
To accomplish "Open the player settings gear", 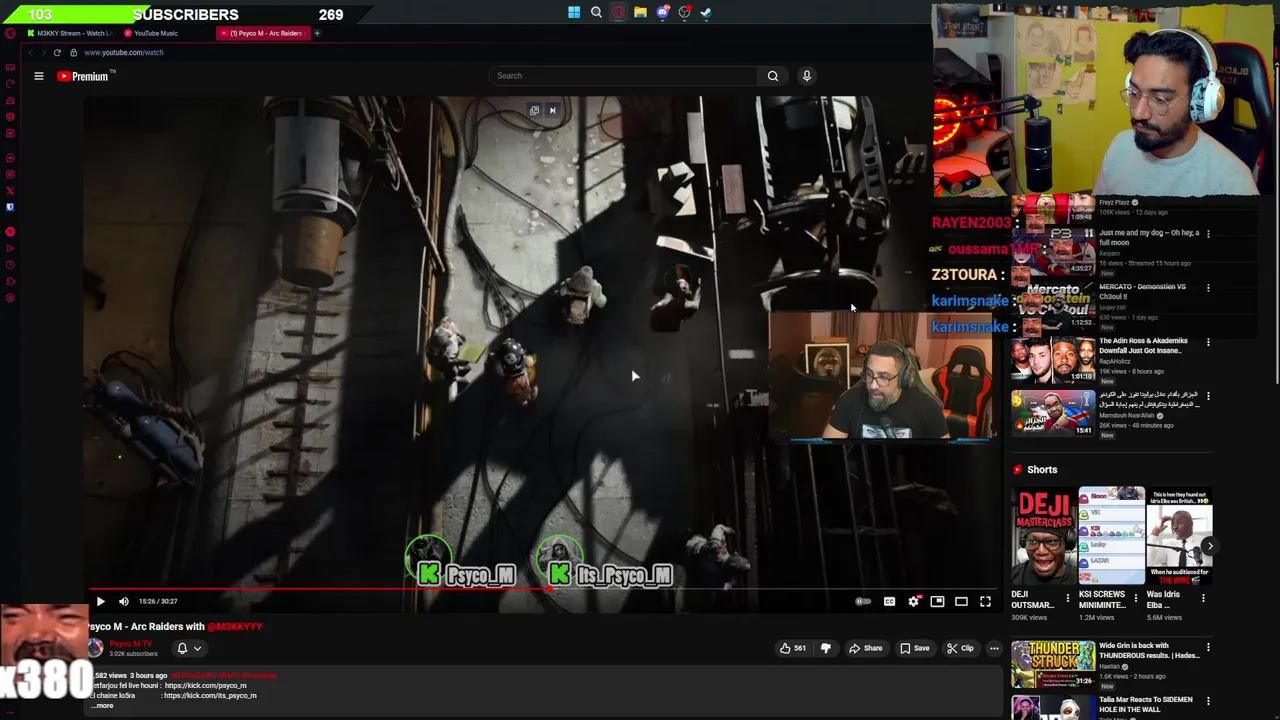I will click(x=913, y=601).
